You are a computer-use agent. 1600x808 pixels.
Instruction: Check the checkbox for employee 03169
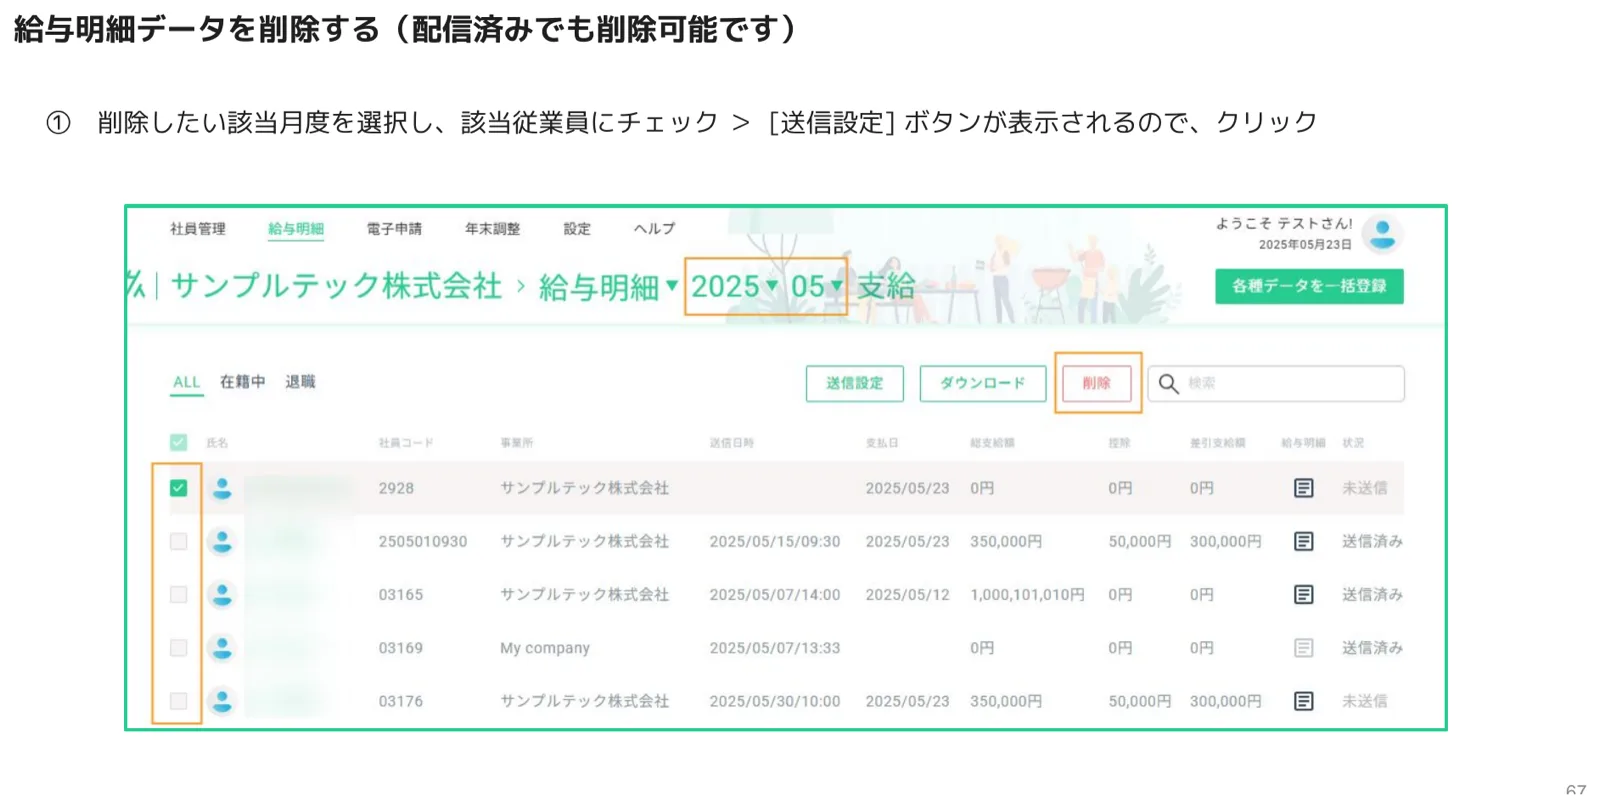pyautogui.click(x=178, y=648)
